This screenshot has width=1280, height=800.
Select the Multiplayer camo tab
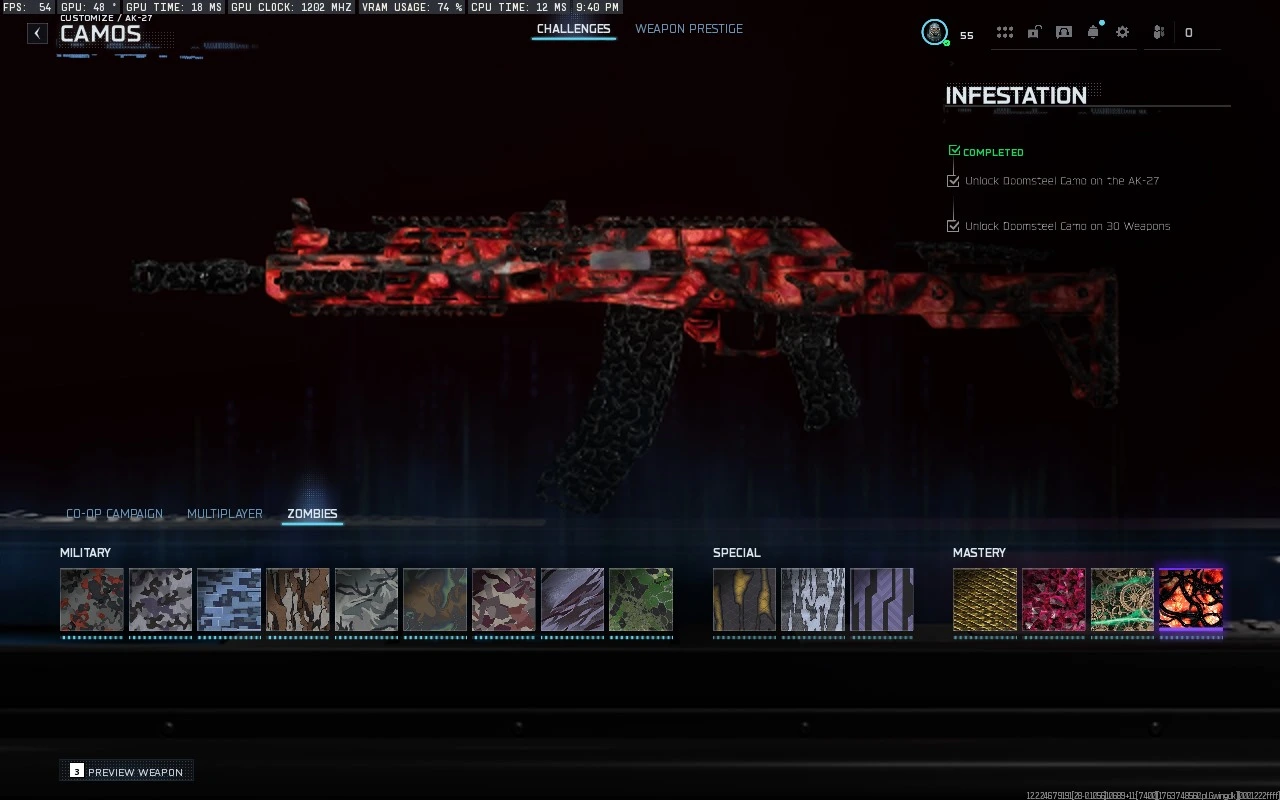click(x=225, y=514)
